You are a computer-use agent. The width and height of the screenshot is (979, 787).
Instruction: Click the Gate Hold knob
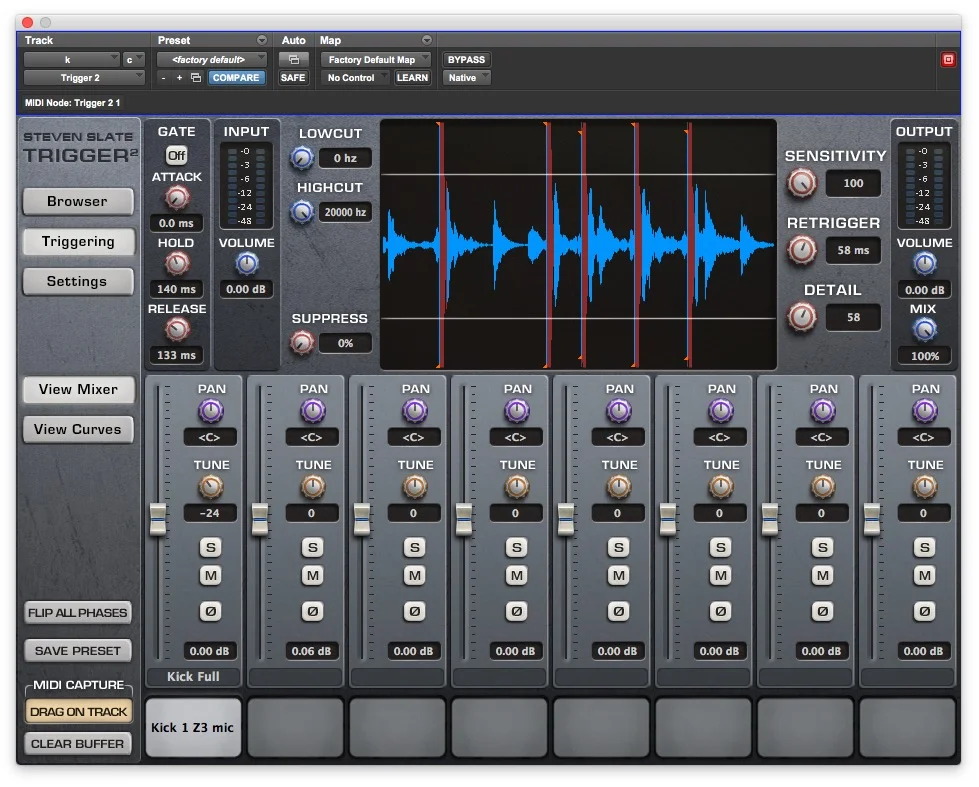pyautogui.click(x=177, y=264)
